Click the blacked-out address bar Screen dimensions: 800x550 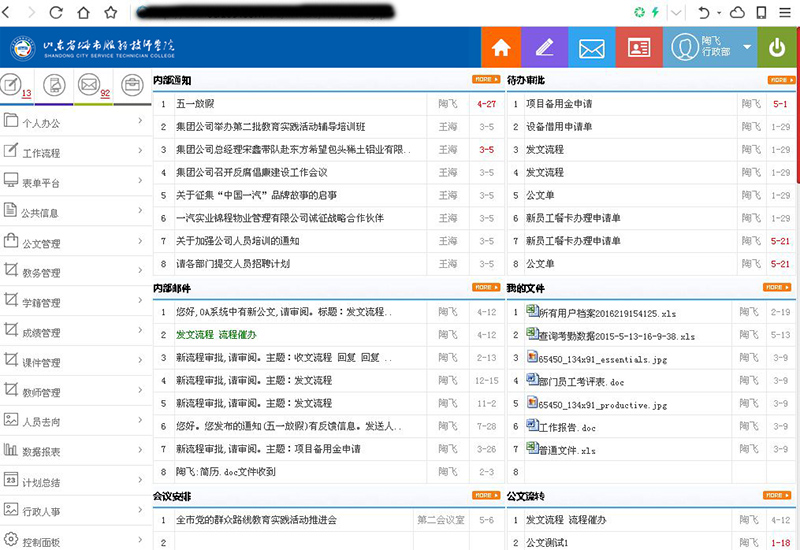click(x=265, y=12)
